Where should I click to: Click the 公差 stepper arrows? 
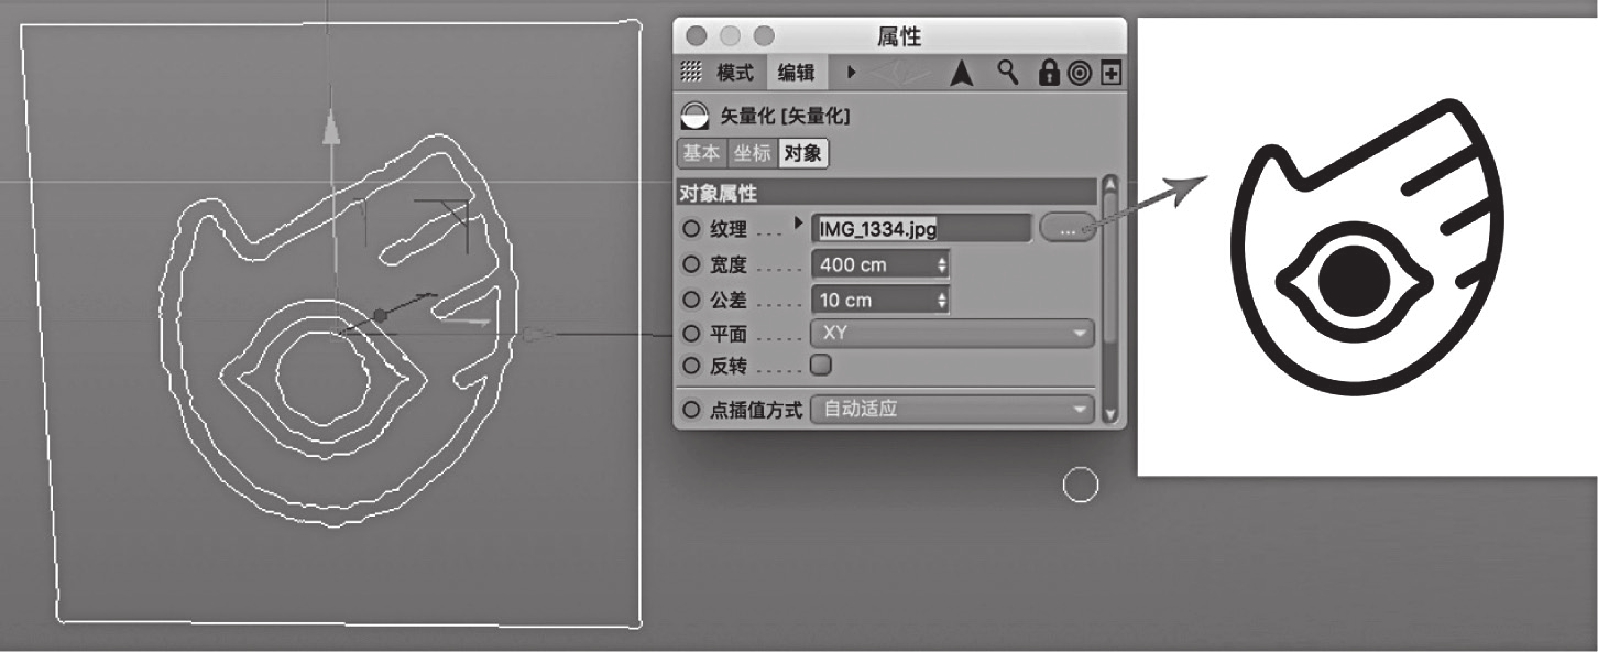tap(942, 300)
